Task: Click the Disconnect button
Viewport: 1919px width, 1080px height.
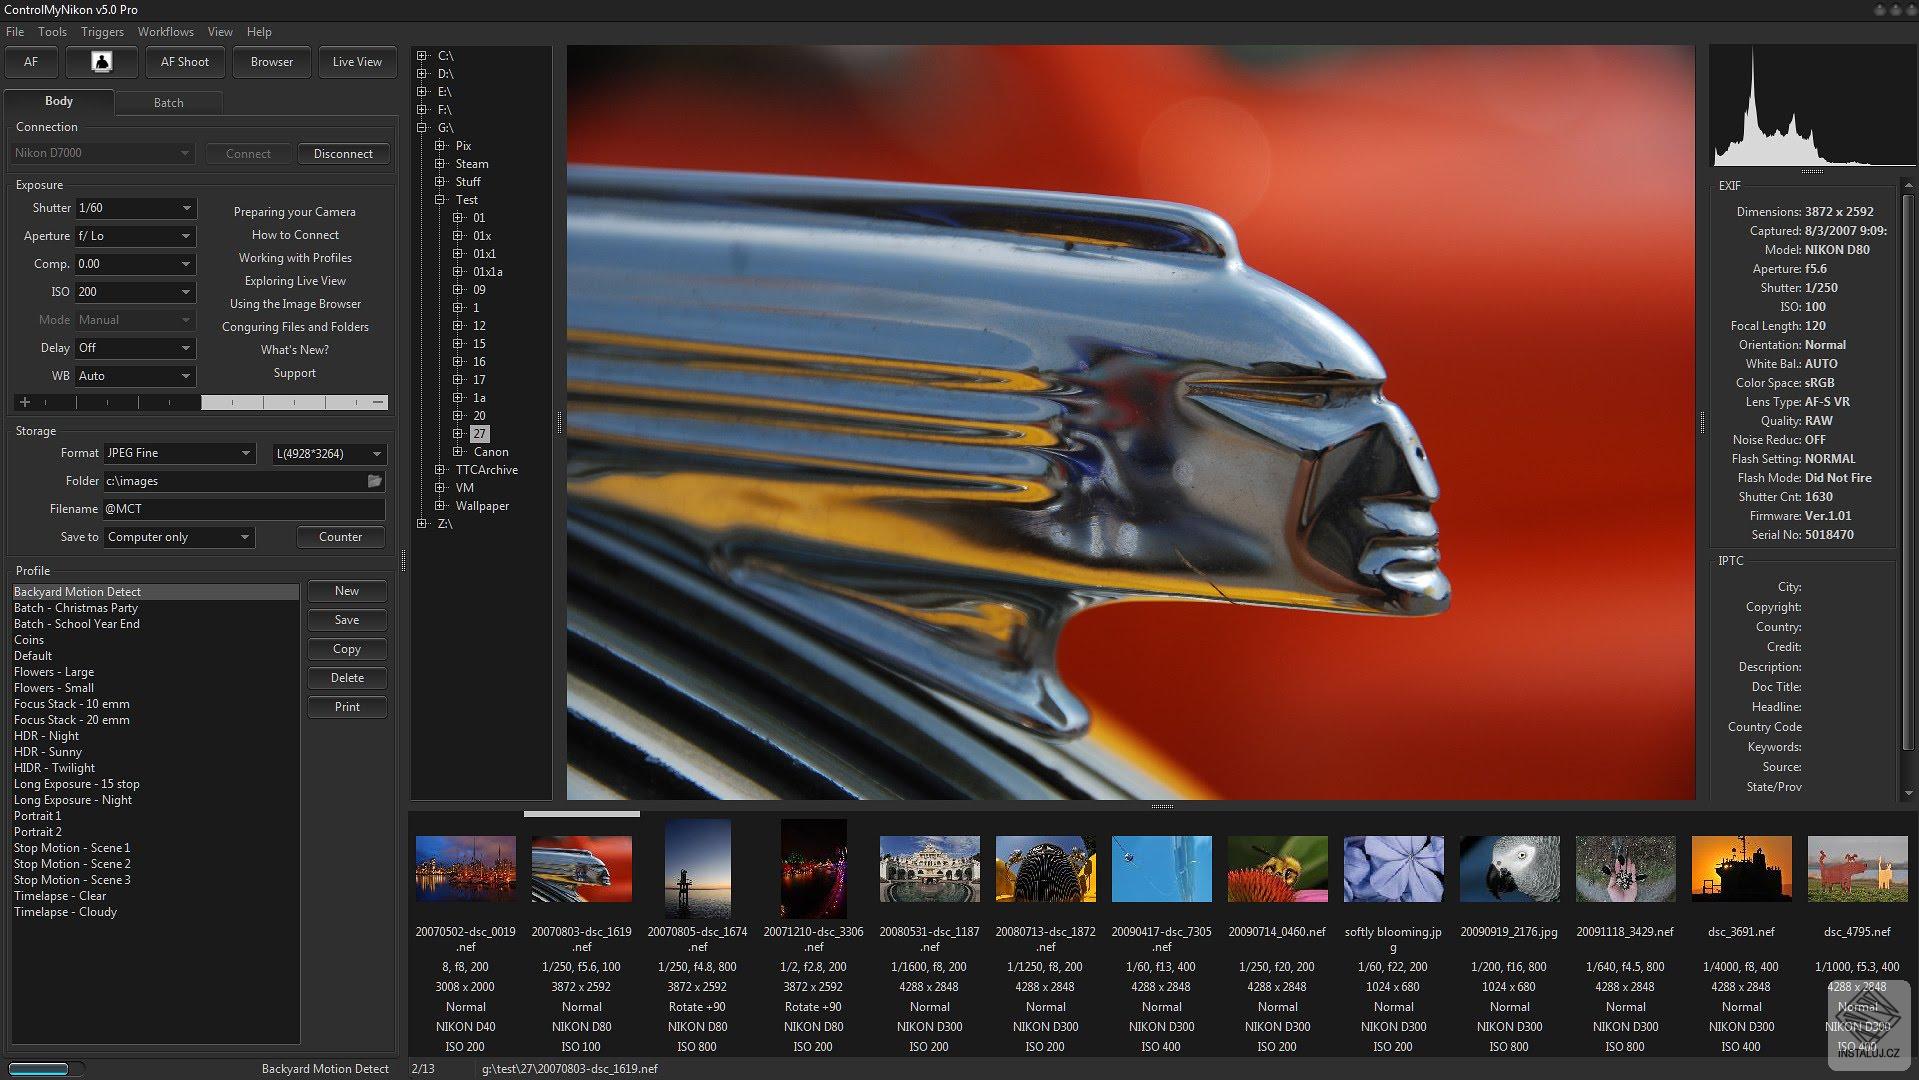Action: (343, 154)
